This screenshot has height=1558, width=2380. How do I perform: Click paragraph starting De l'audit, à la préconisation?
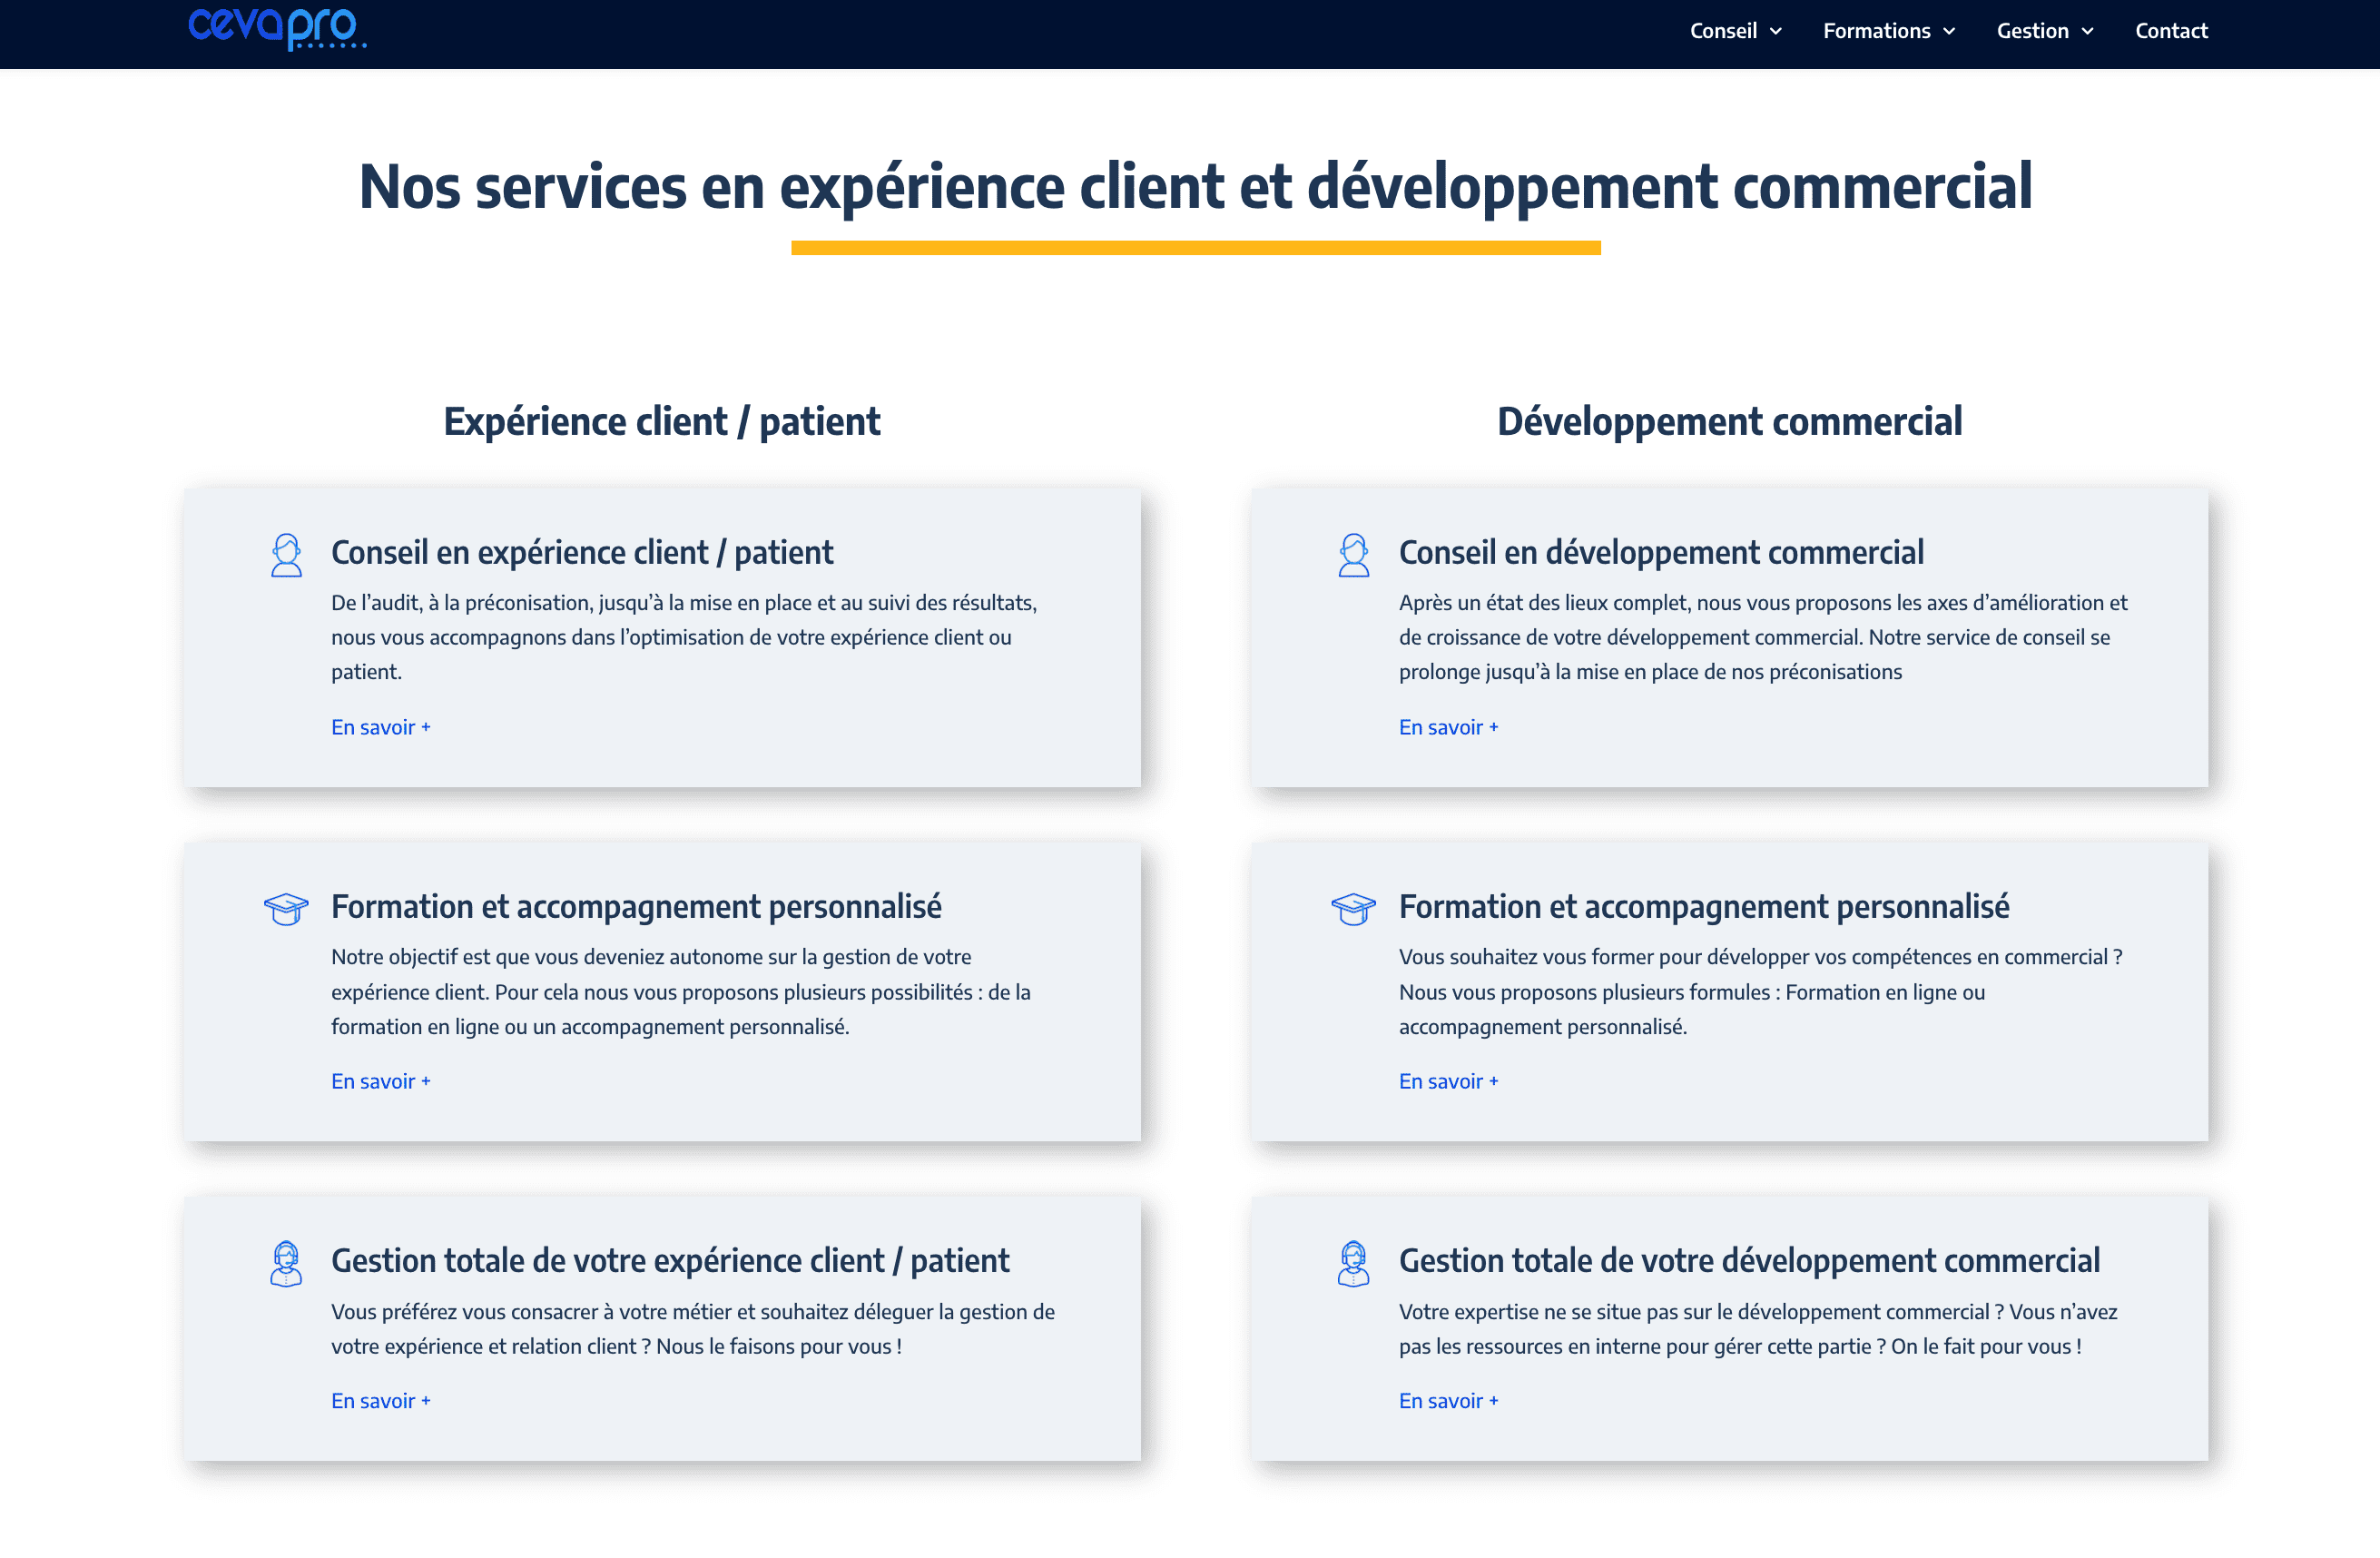(684, 637)
